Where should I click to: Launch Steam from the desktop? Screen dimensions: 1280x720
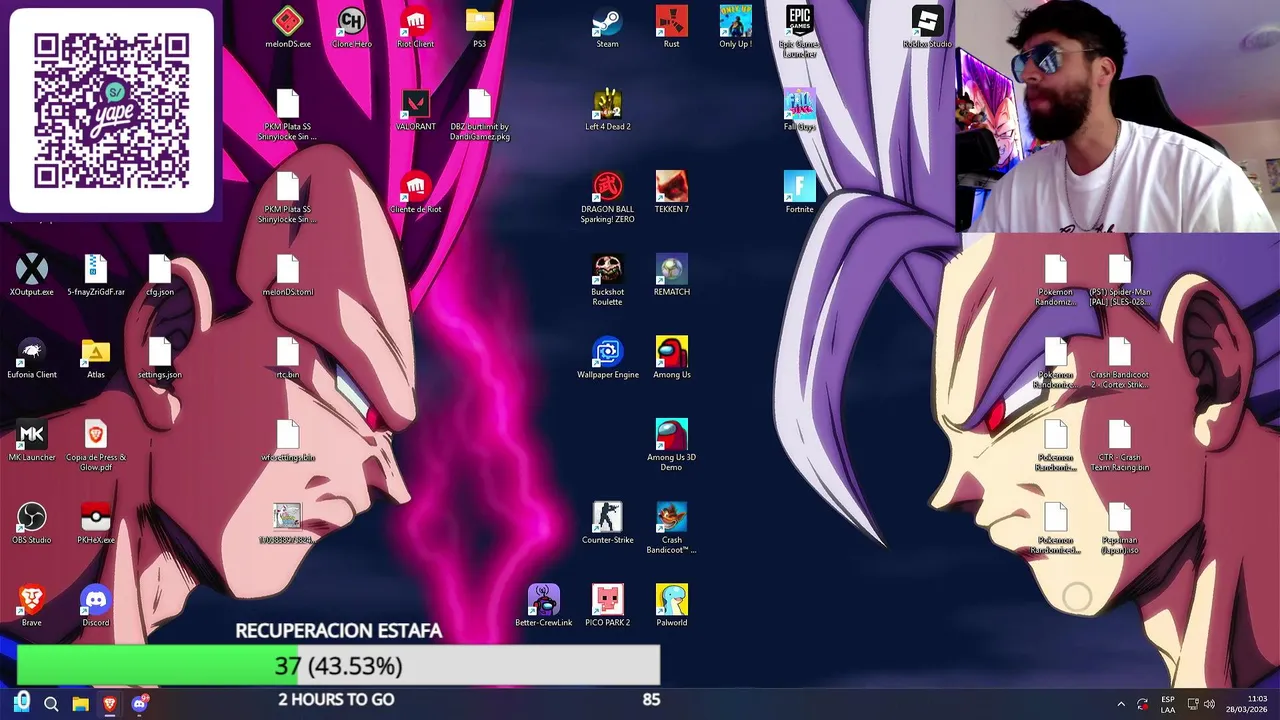click(x=607, y=28)
